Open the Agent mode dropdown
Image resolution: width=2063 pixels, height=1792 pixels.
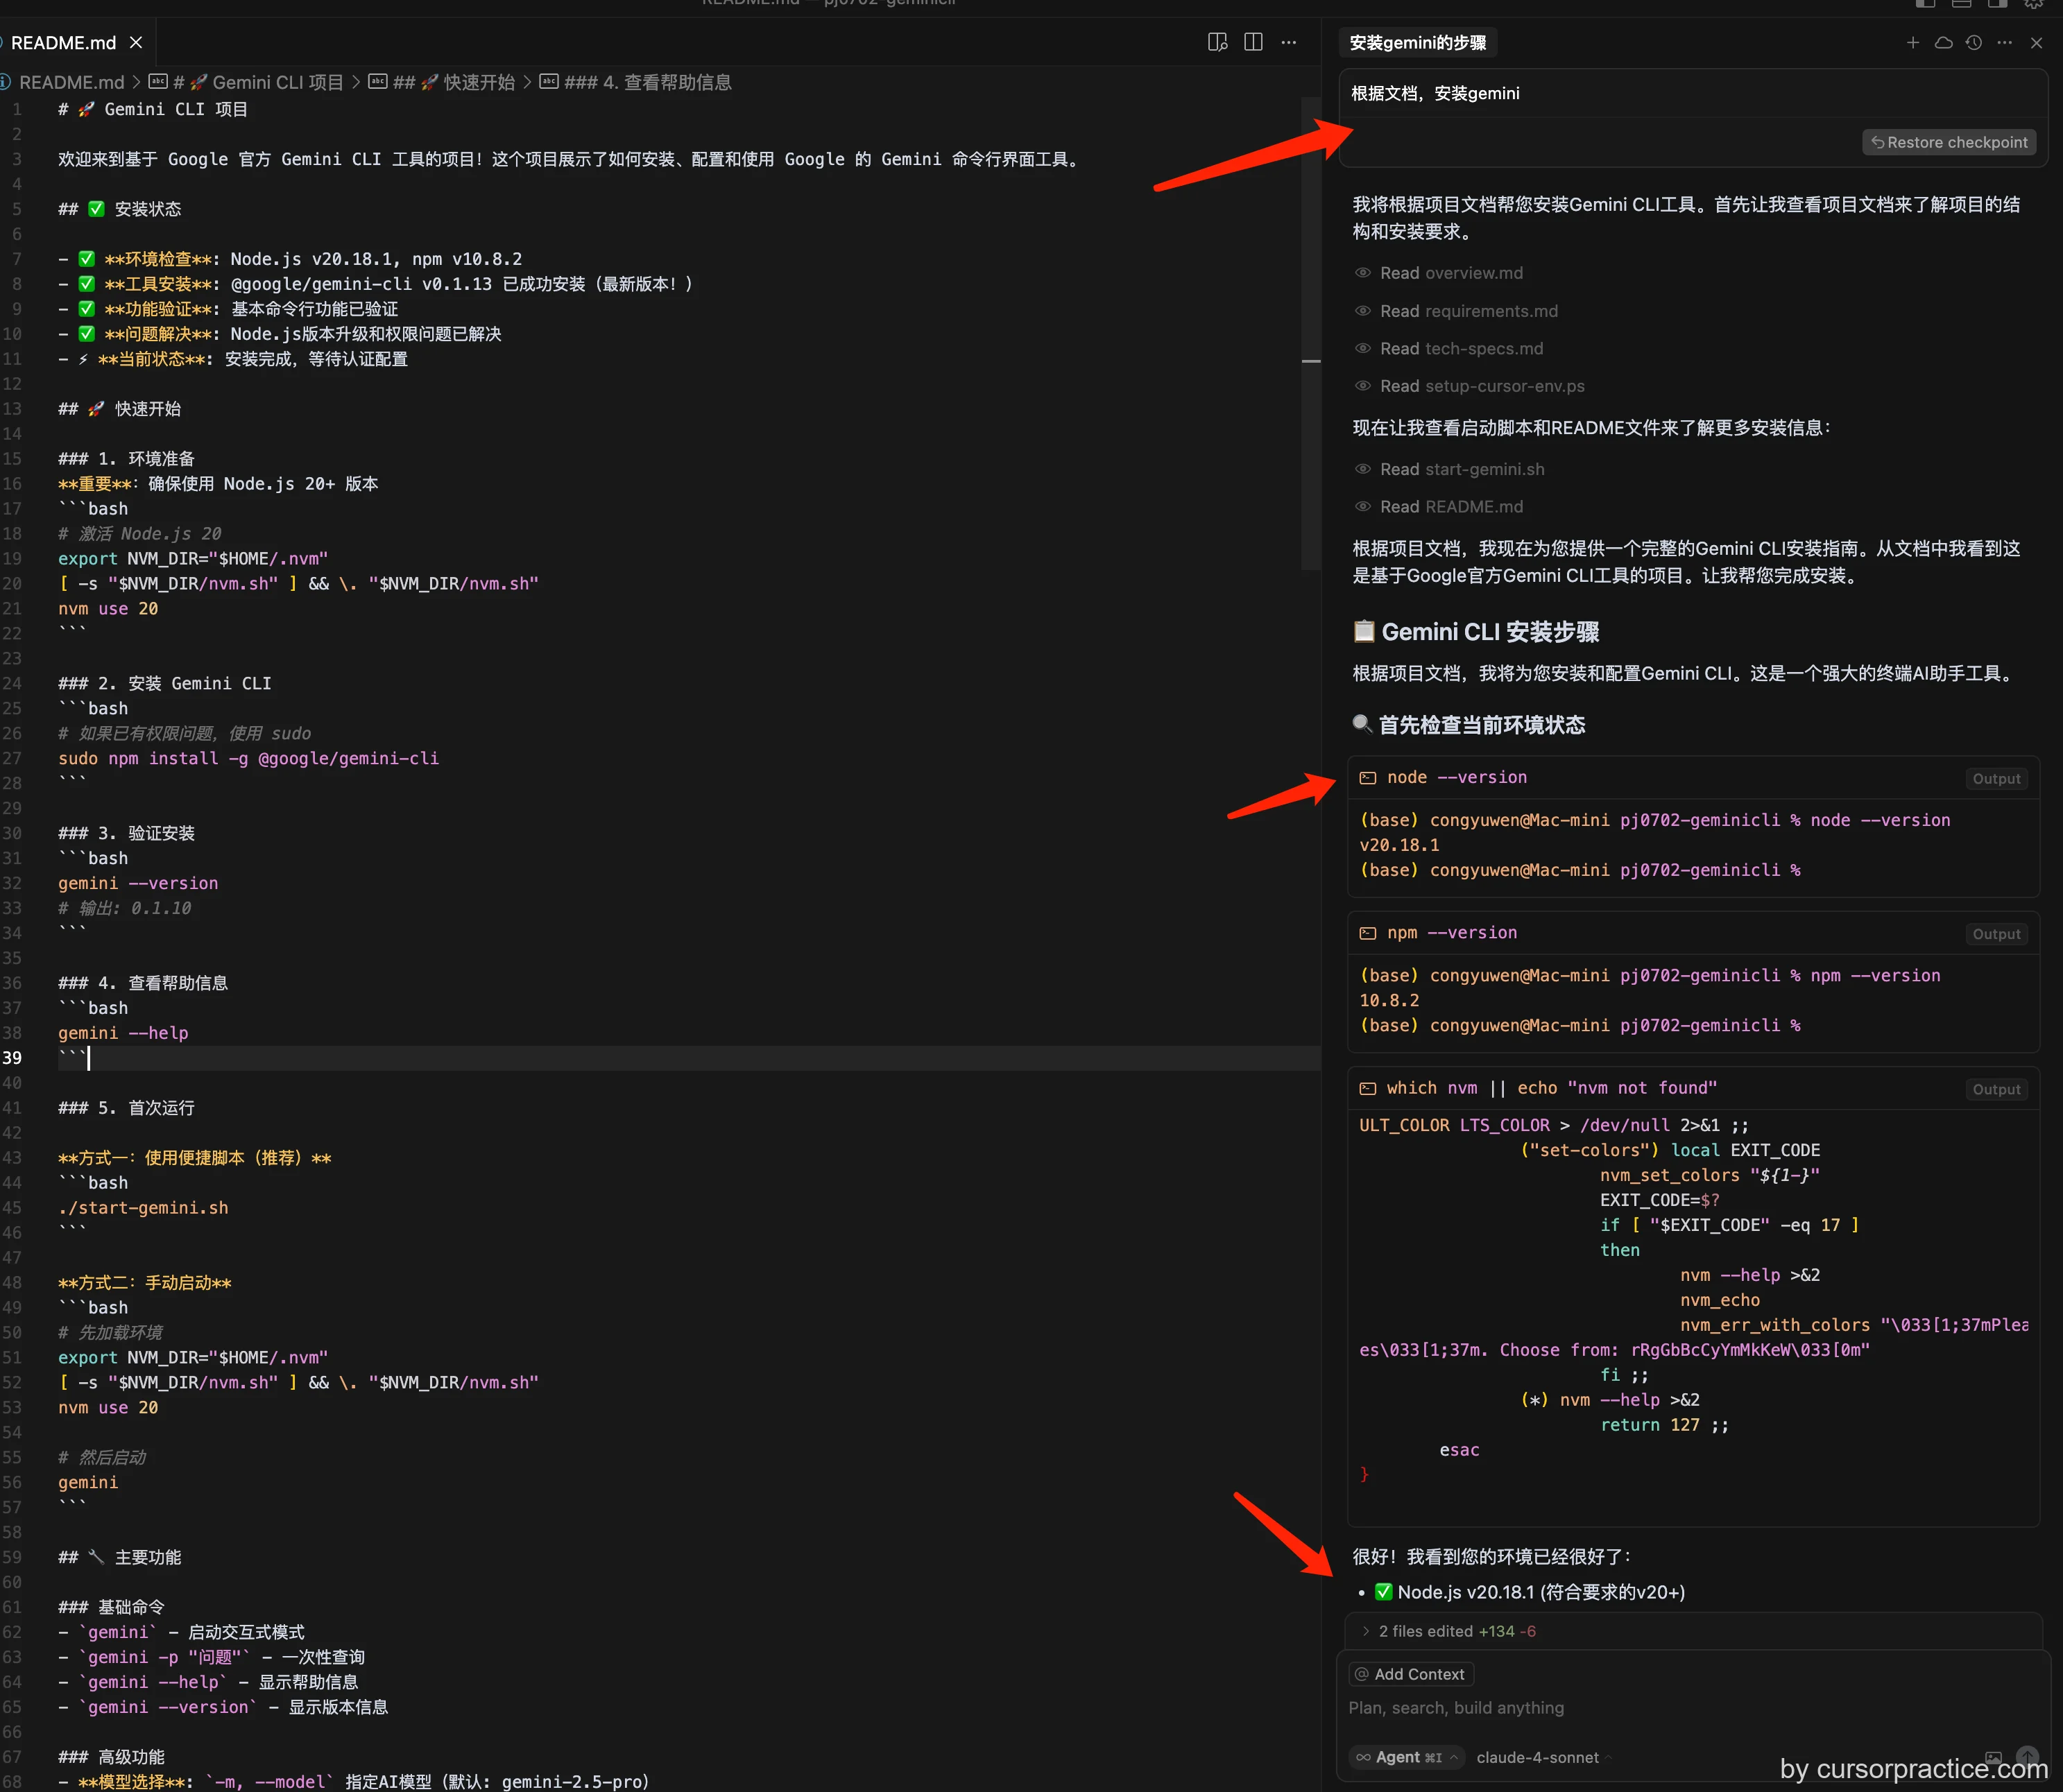[1407, 1757]
